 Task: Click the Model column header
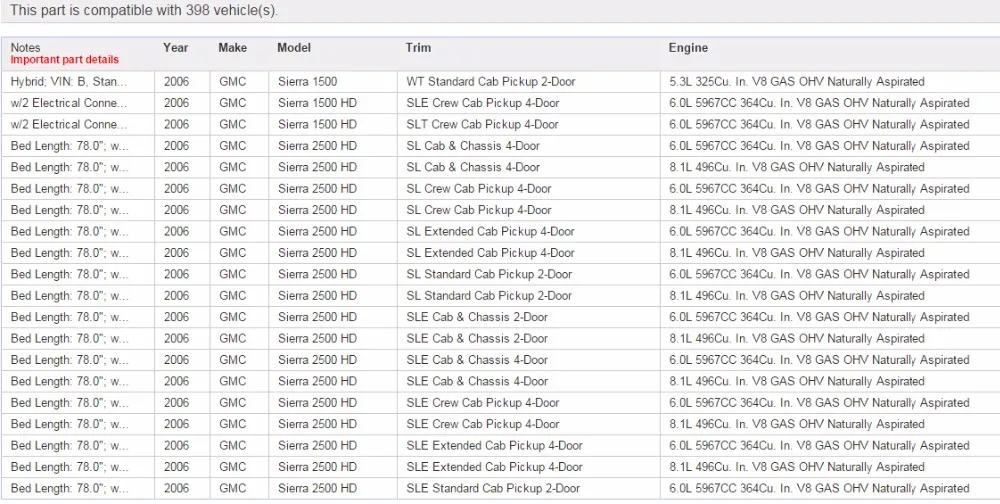[294, 48]
